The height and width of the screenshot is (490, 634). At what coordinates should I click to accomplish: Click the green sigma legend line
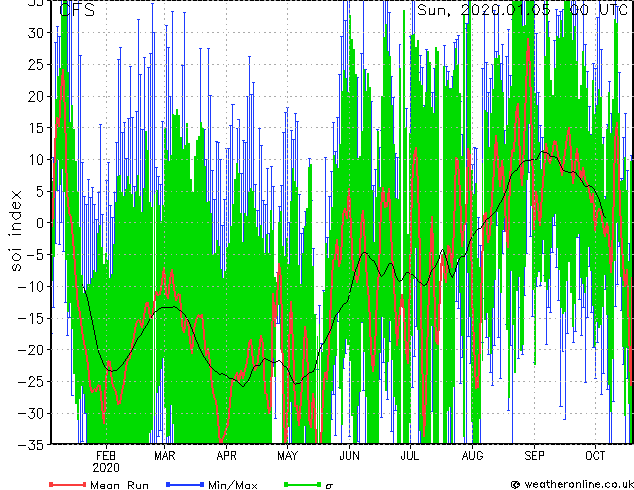point(302,484)
